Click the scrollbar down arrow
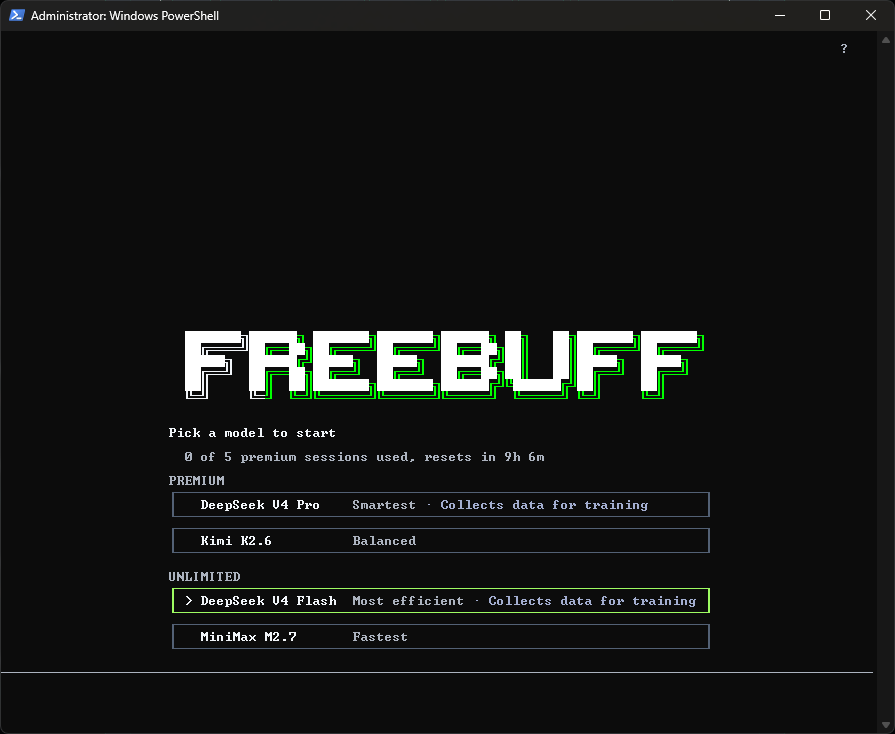 pyautogui.click(x=885, y=725)
